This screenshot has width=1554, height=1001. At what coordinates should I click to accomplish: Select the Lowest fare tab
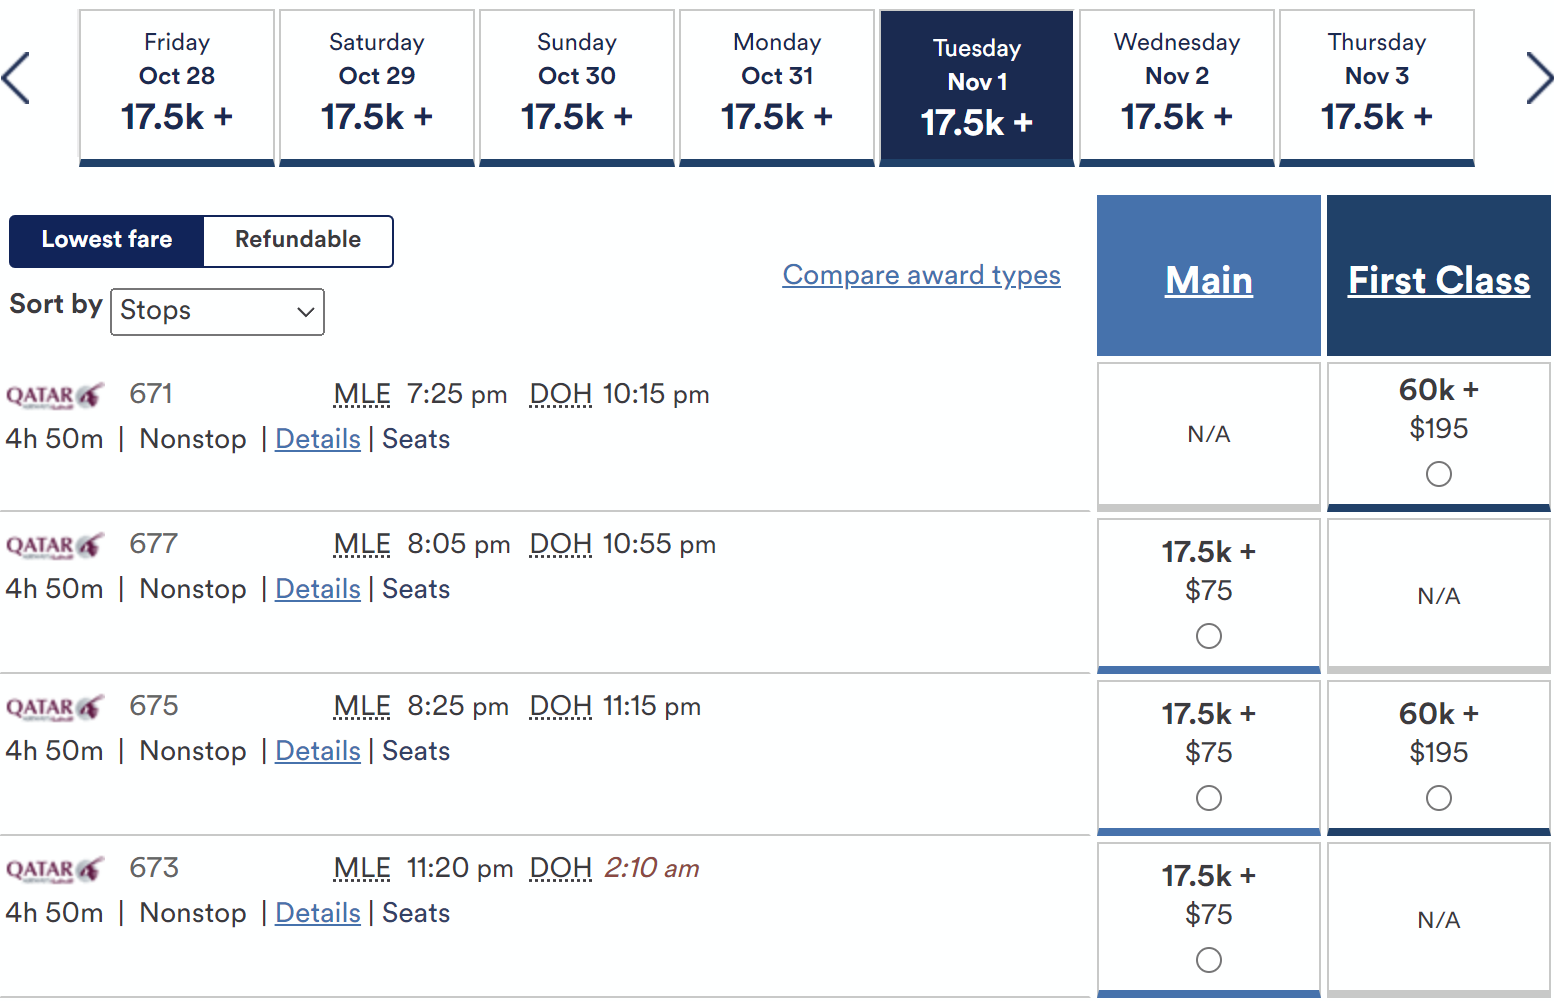click(x=106, y=240)
